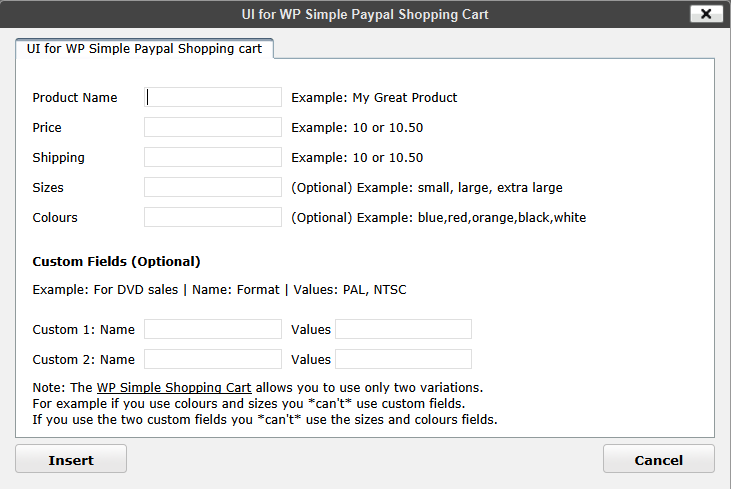The image size is (731, 489).
Task: Click the Sizes hint 'small, large, extra large'
Action: pos(490,188)
